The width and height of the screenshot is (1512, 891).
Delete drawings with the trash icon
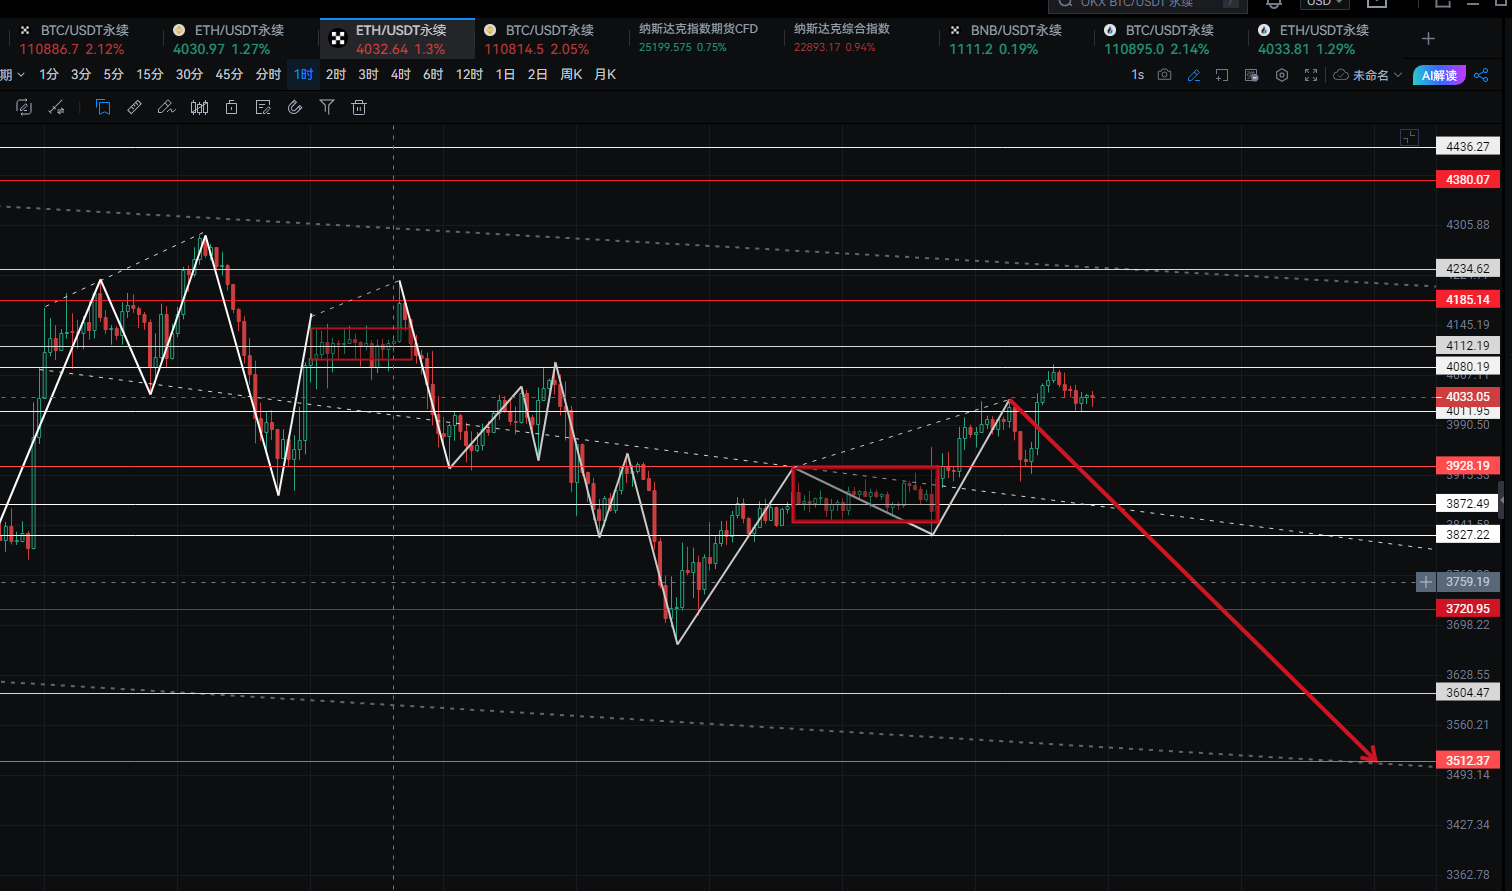359,107
